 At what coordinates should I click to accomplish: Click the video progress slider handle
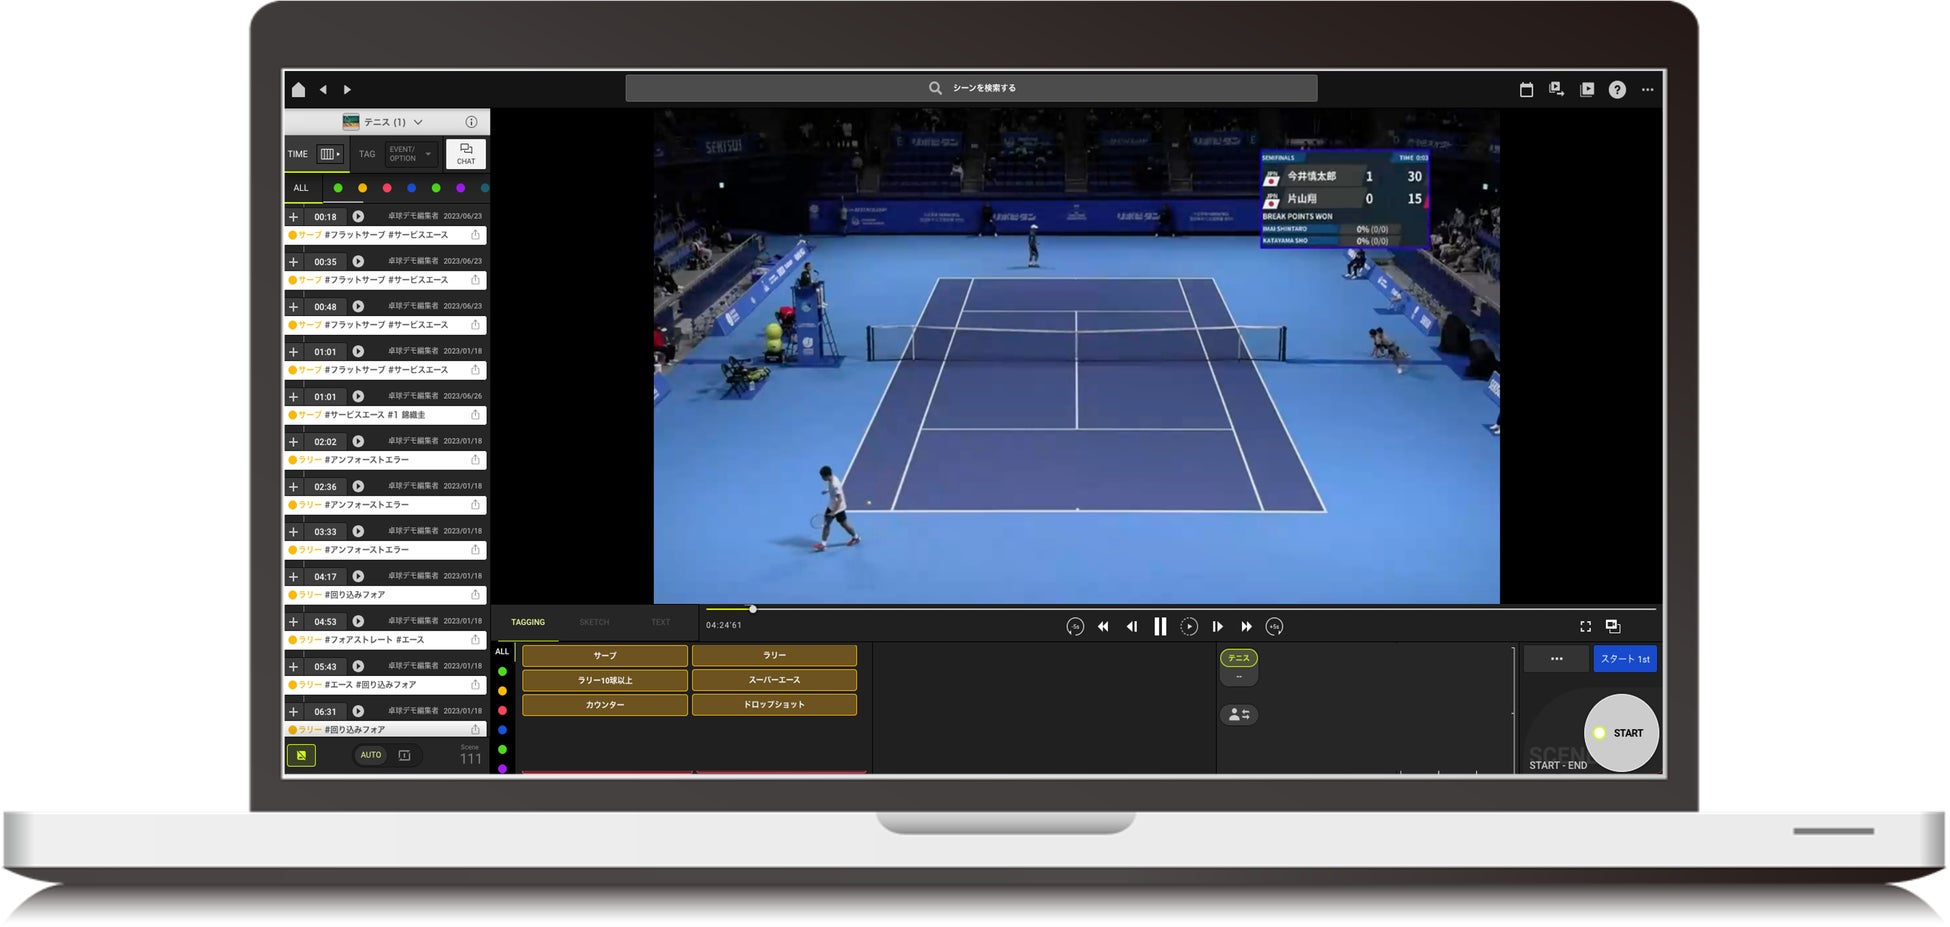tap(753, 609)
